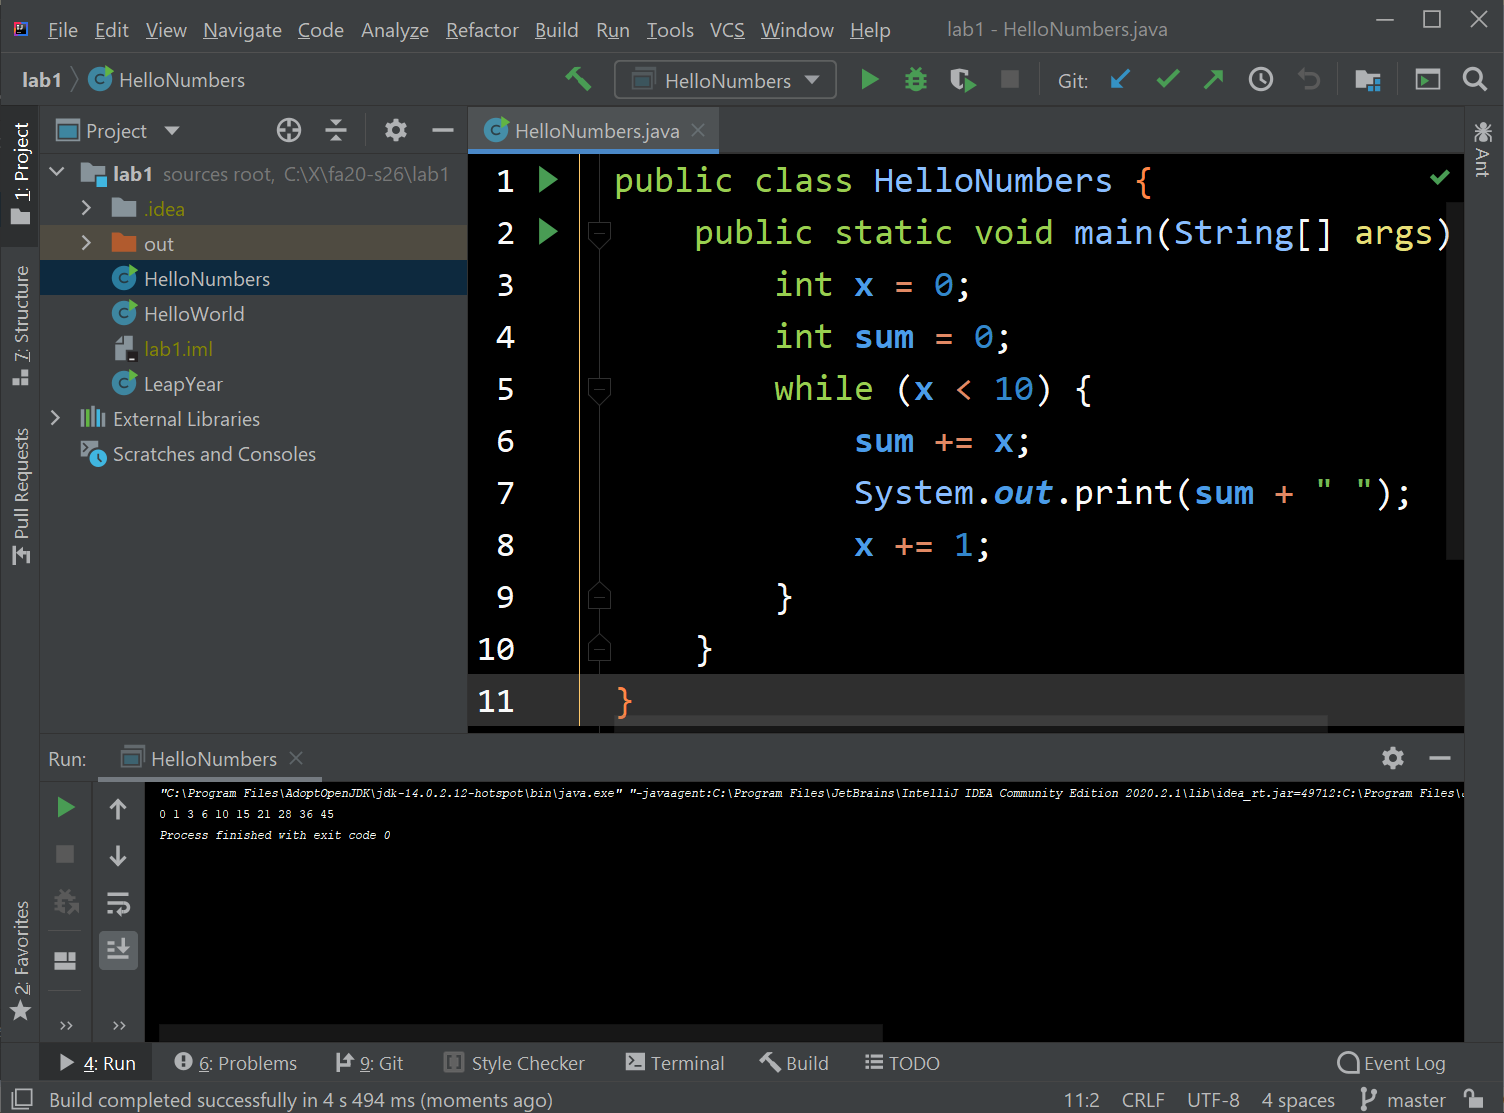The width and height of the screenshot is (1504, 1113).
Task: Click the Run console horizontal scrollbar
Action: (x=520, y=1032)
